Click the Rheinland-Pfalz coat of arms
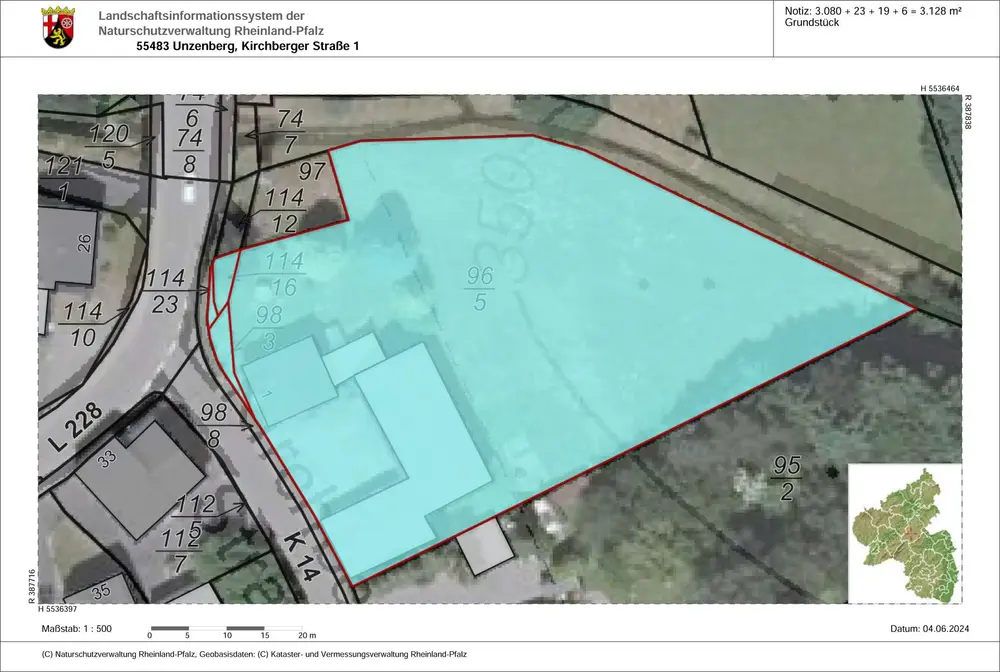This screenshot has width=1000, height=672. 58,28
